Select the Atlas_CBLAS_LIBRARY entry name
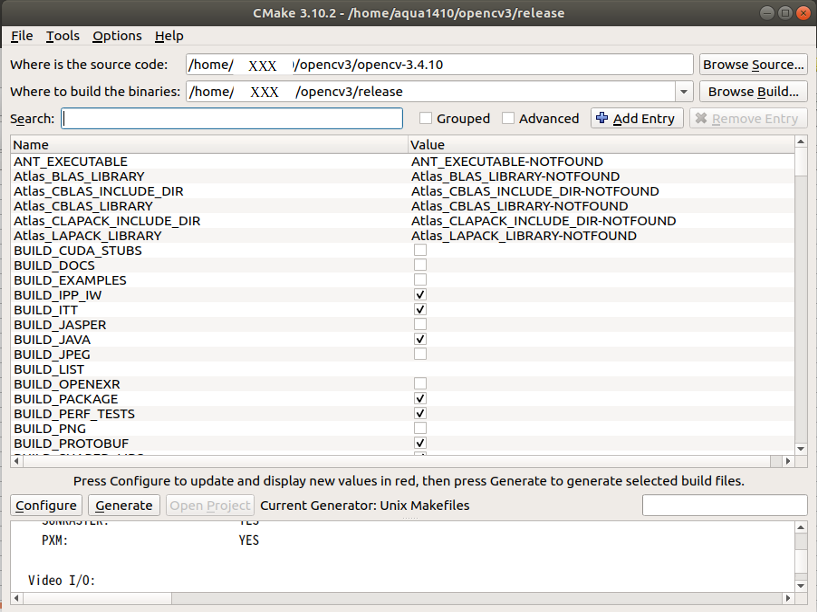 click(x=83, y=206)
